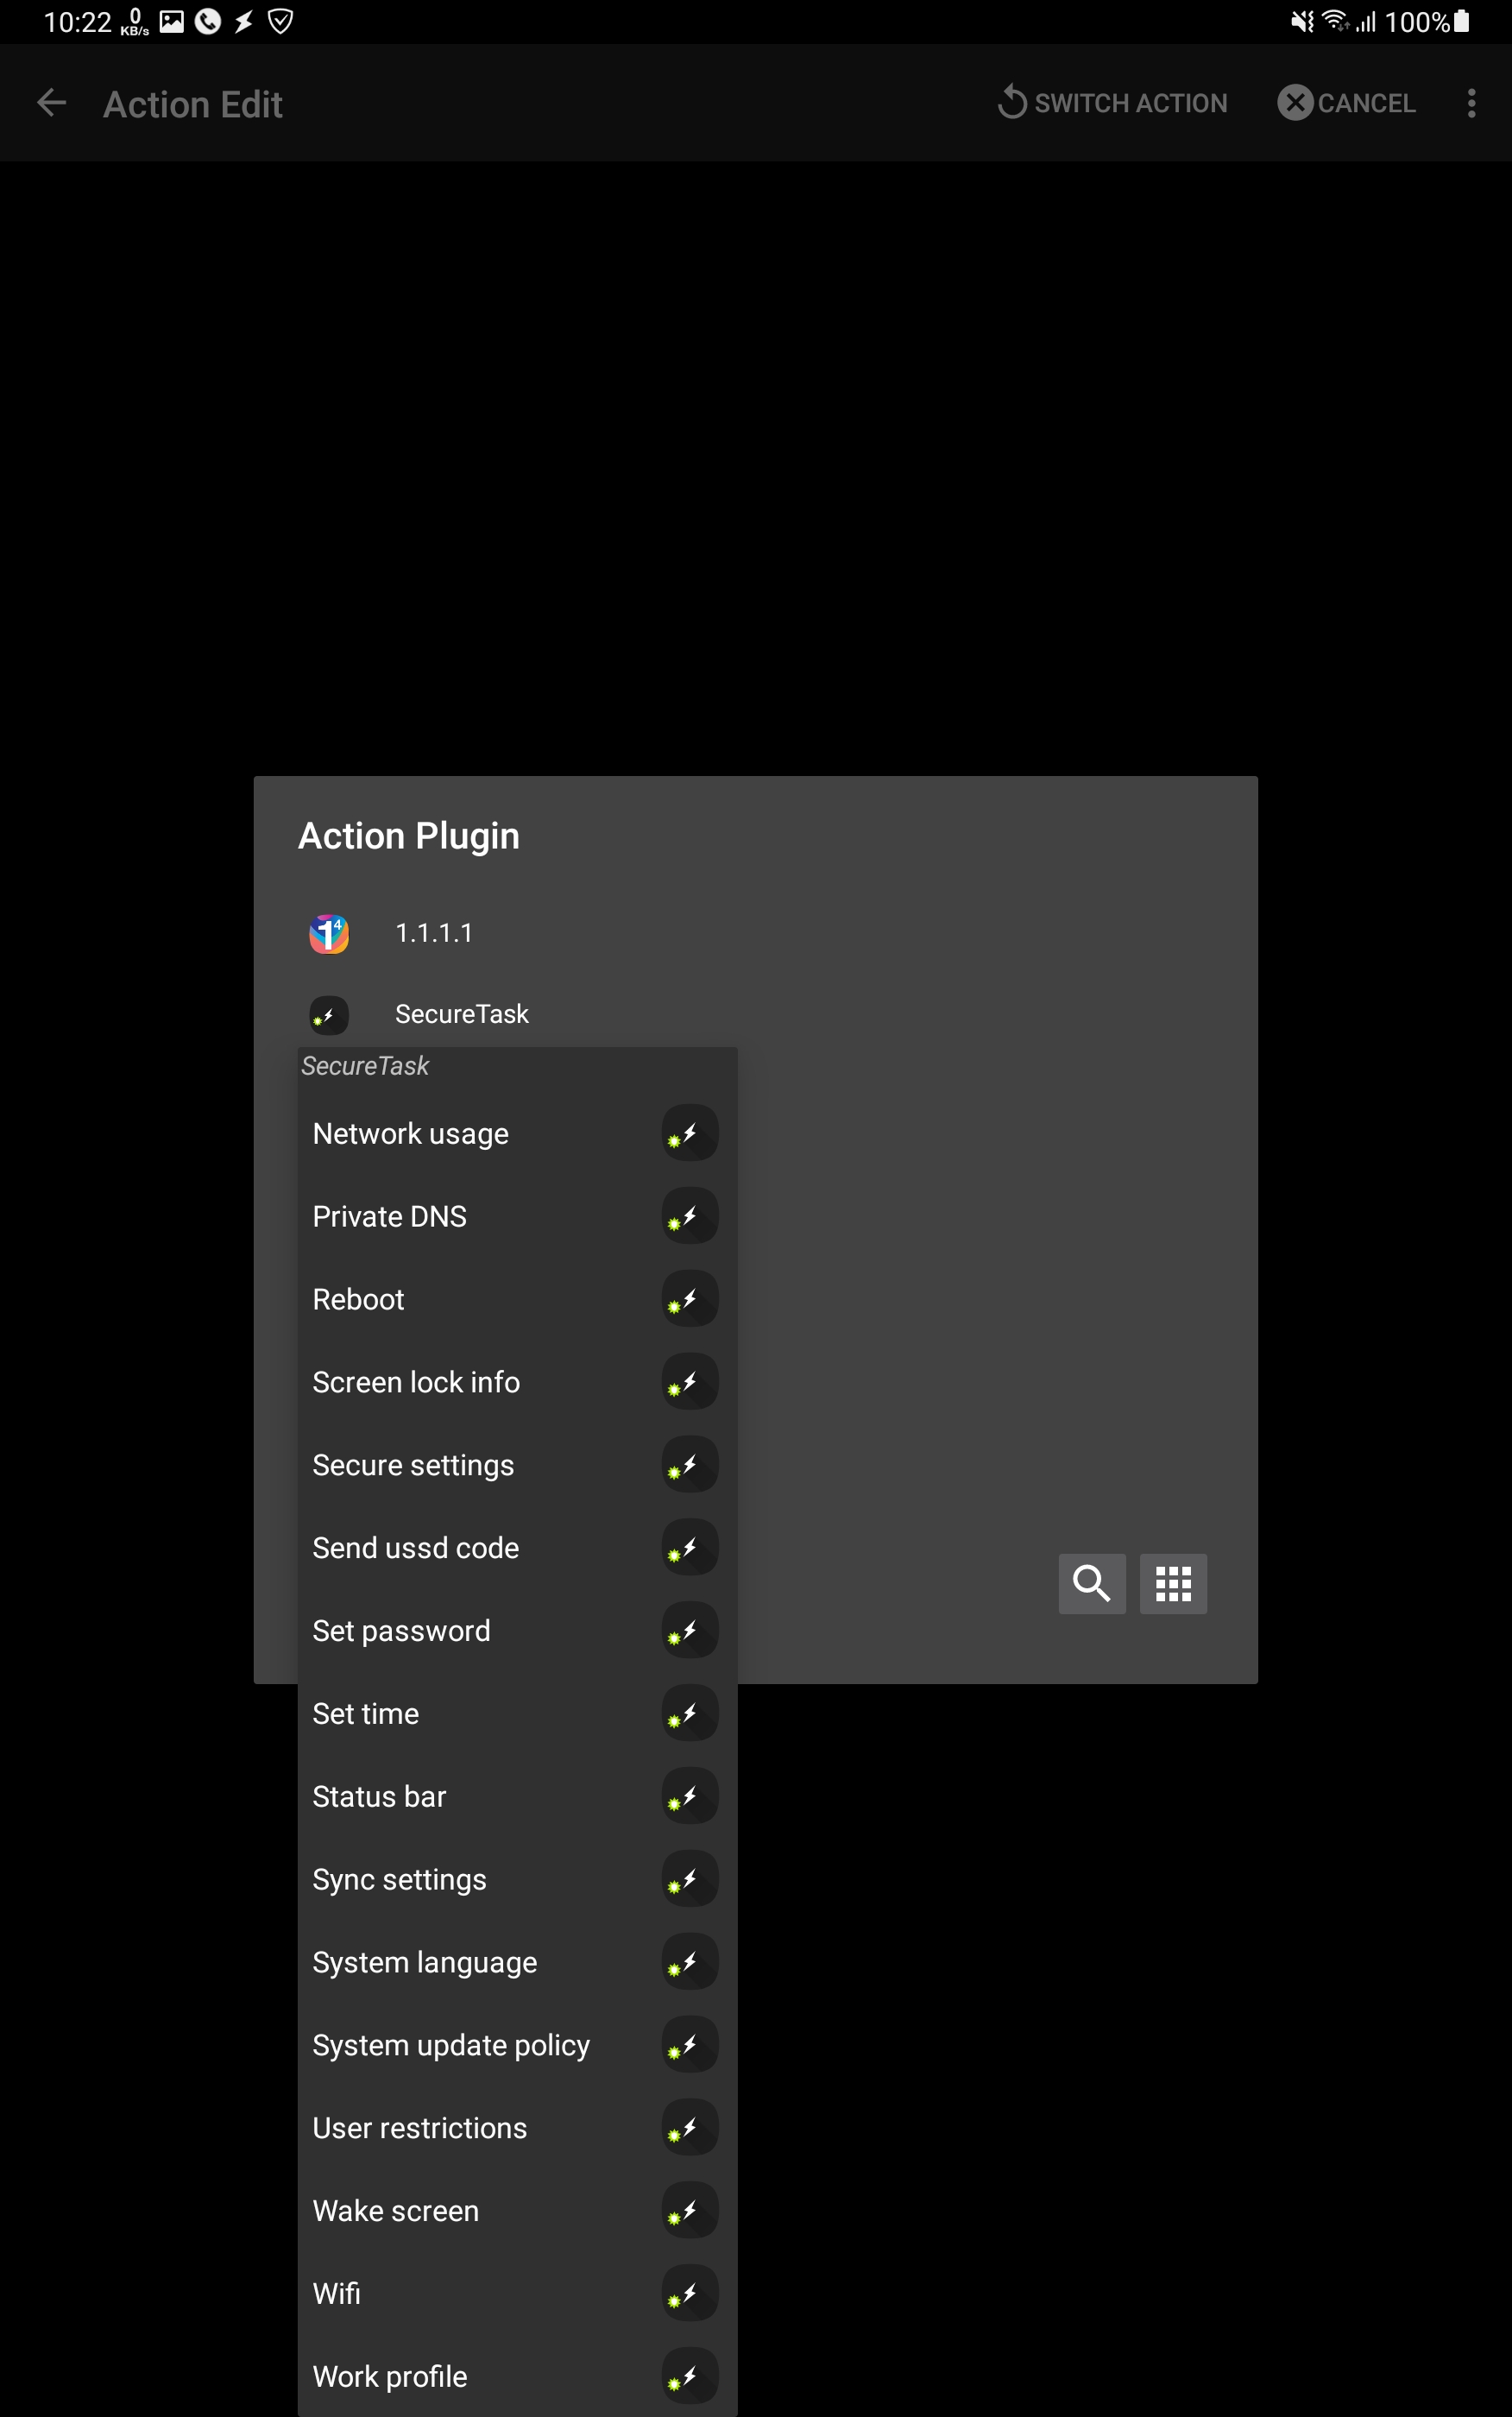Click the Action Edit screen title
Viewport: 1512px width, 2417px height.
click(x=193, y=104)
